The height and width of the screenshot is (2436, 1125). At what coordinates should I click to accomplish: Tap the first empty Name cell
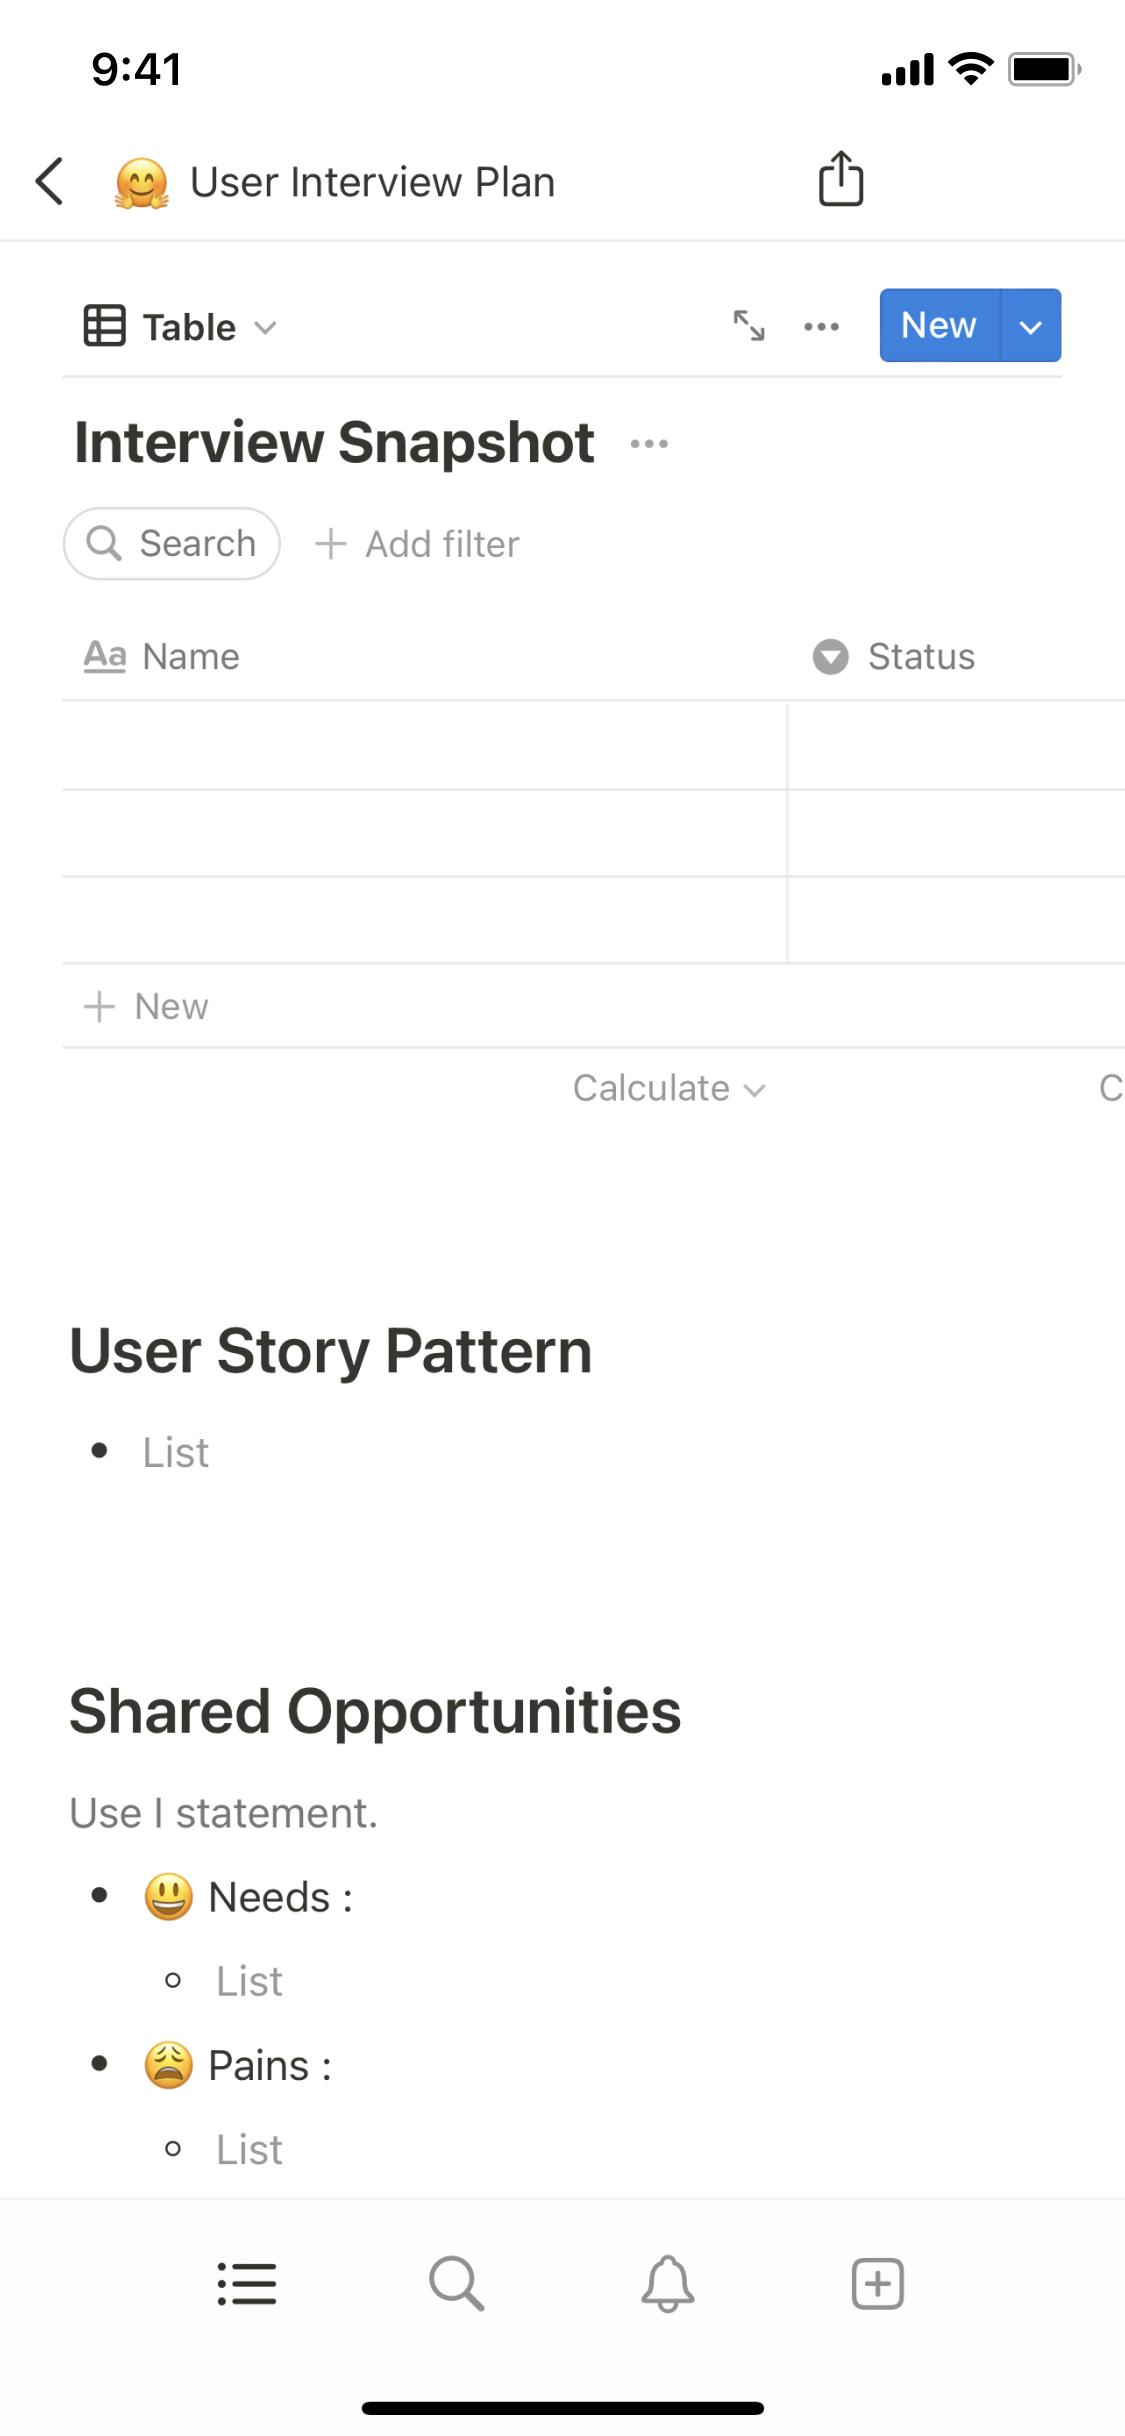coord(424,746)
